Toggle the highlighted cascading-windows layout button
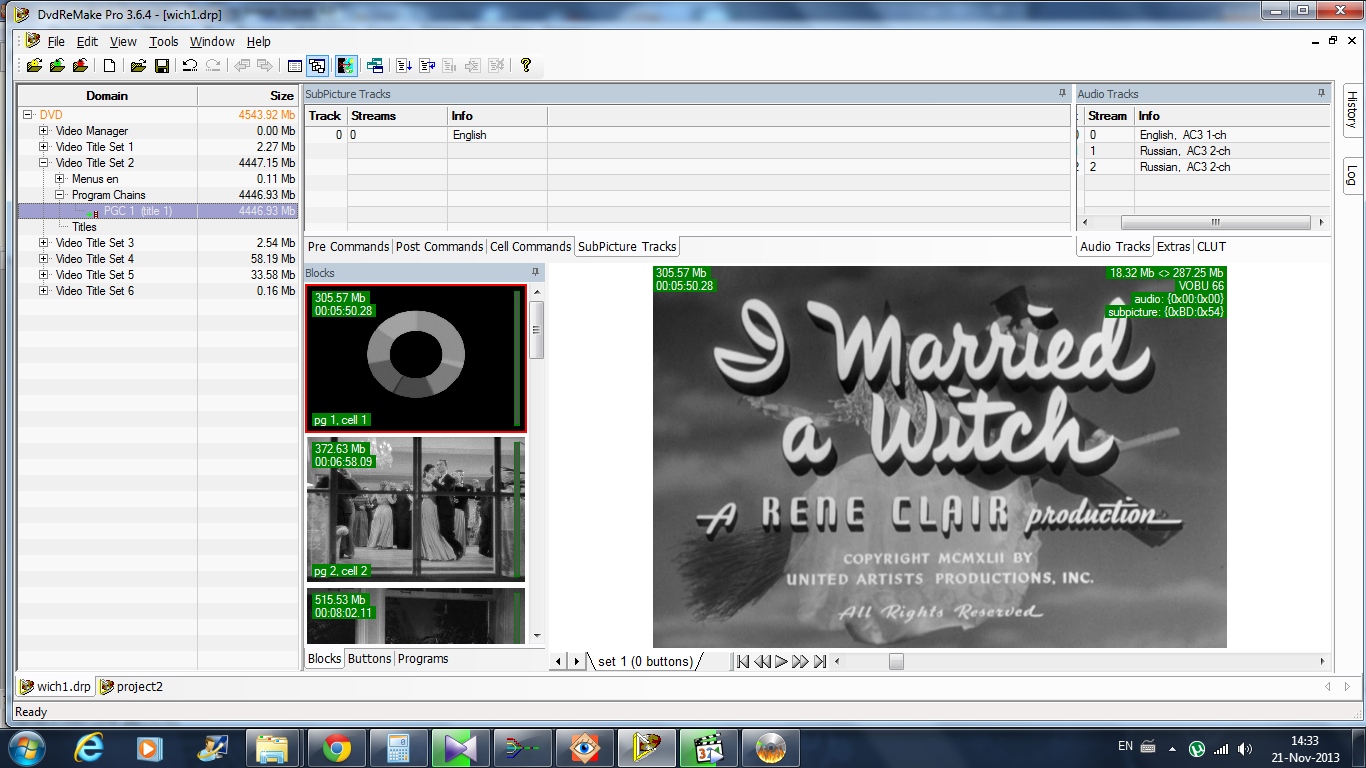1366x768 pixels. (317, 66)
